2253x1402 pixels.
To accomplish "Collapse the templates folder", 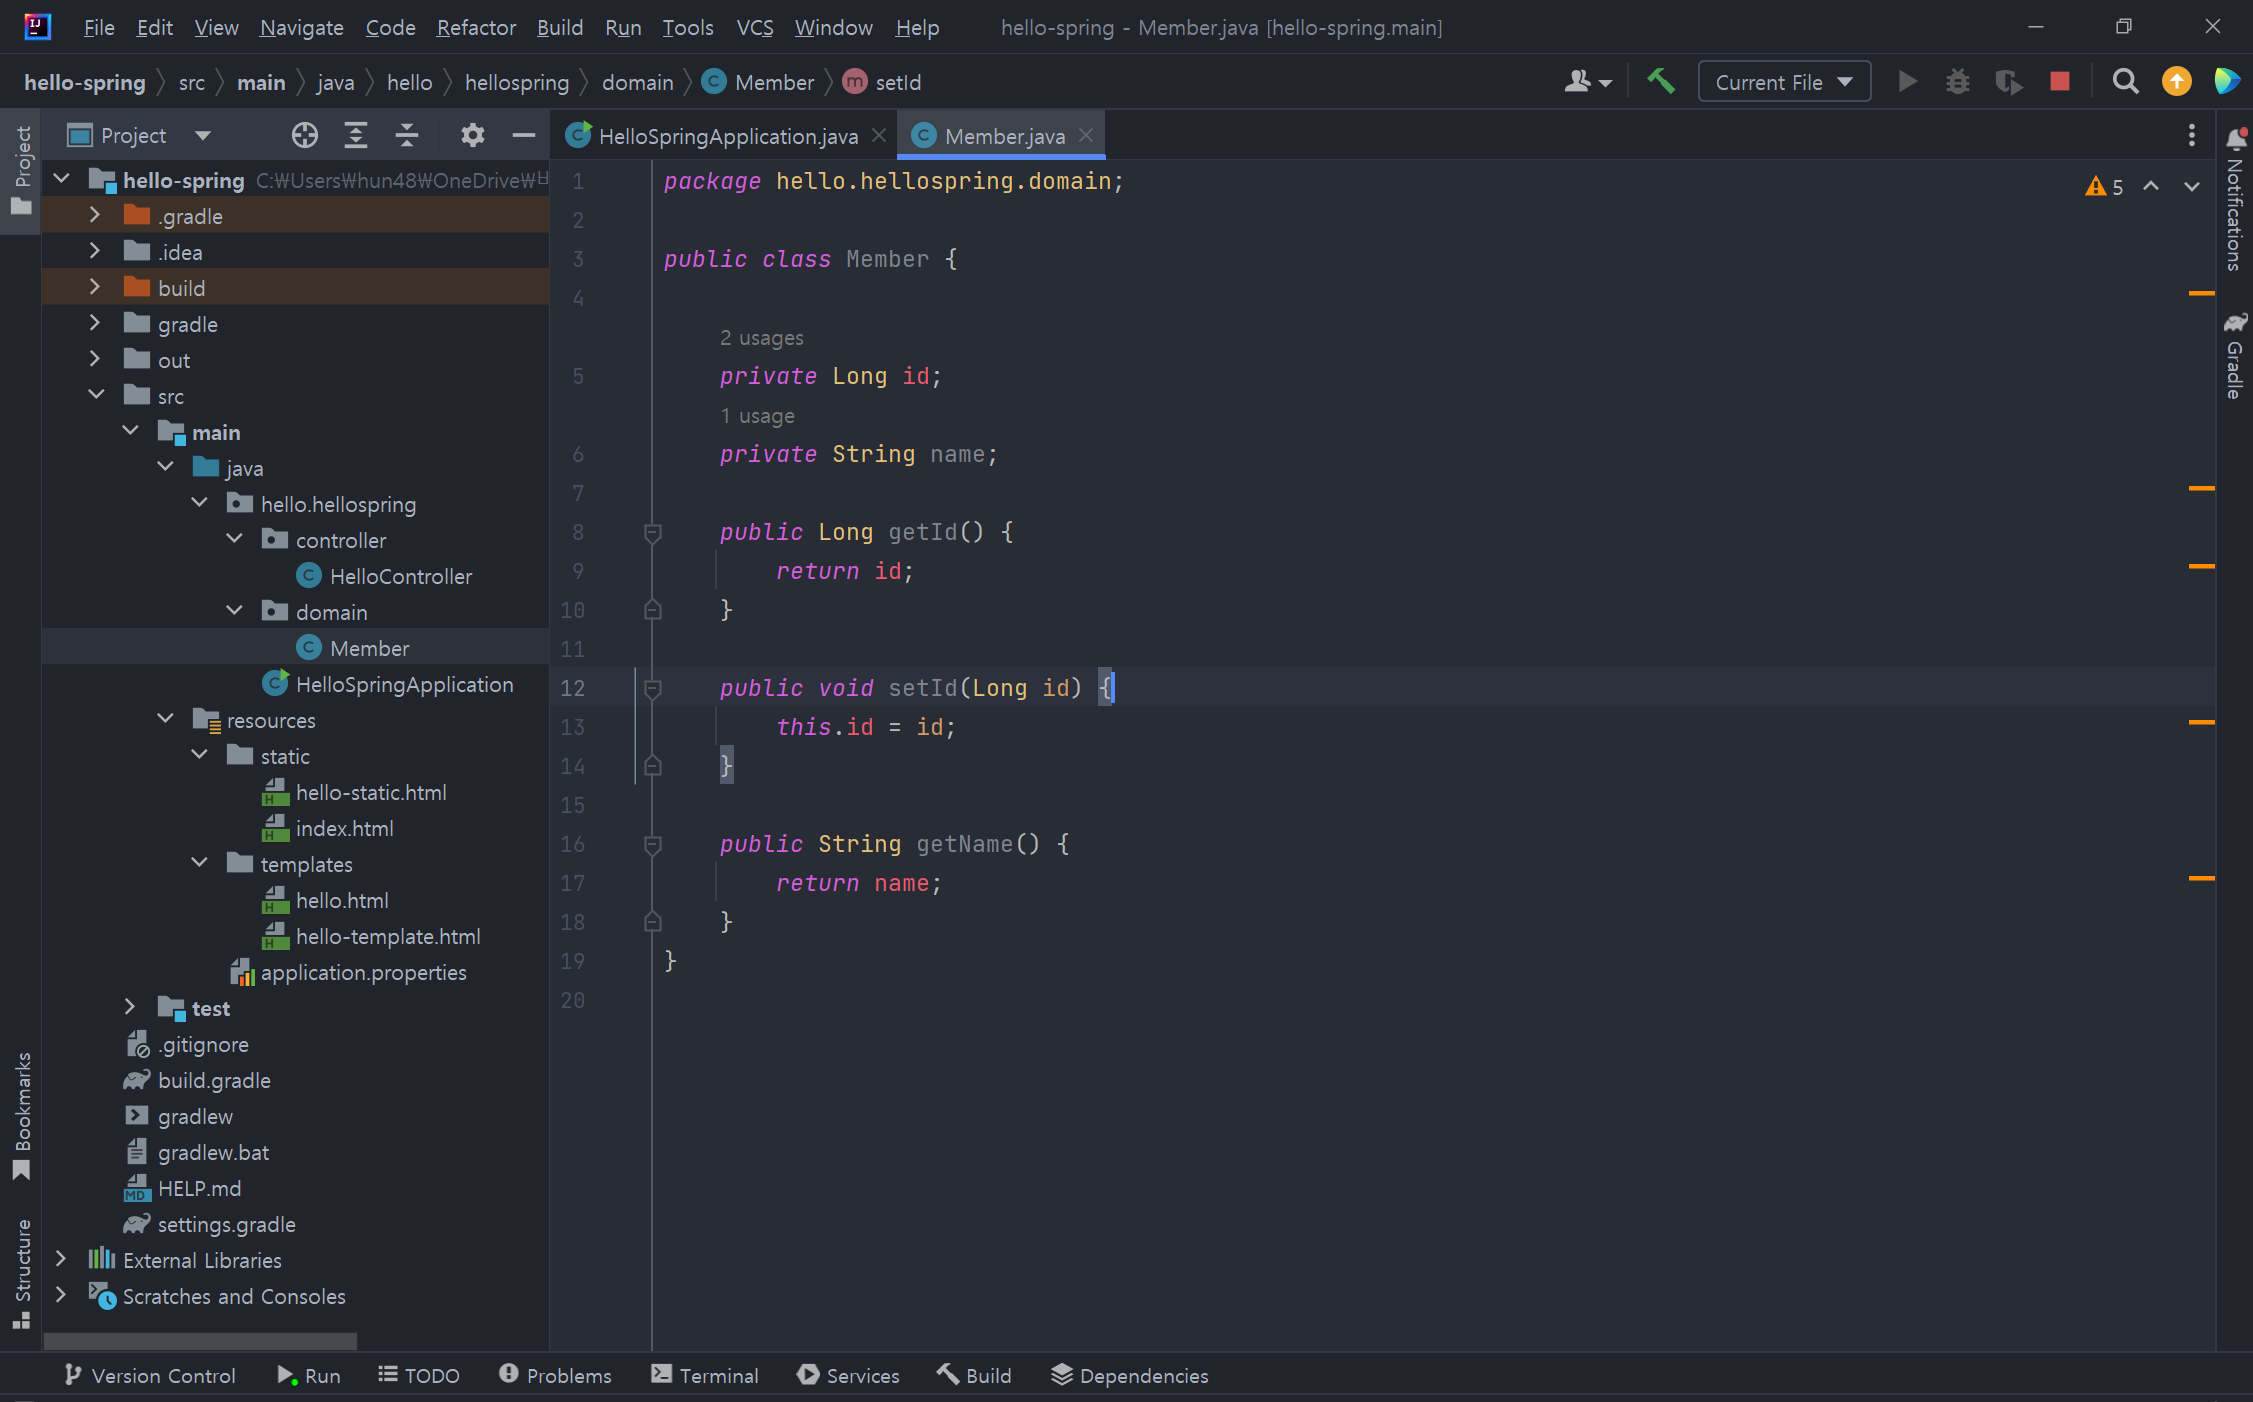I will pyautogui.click(x=199, y=863).
